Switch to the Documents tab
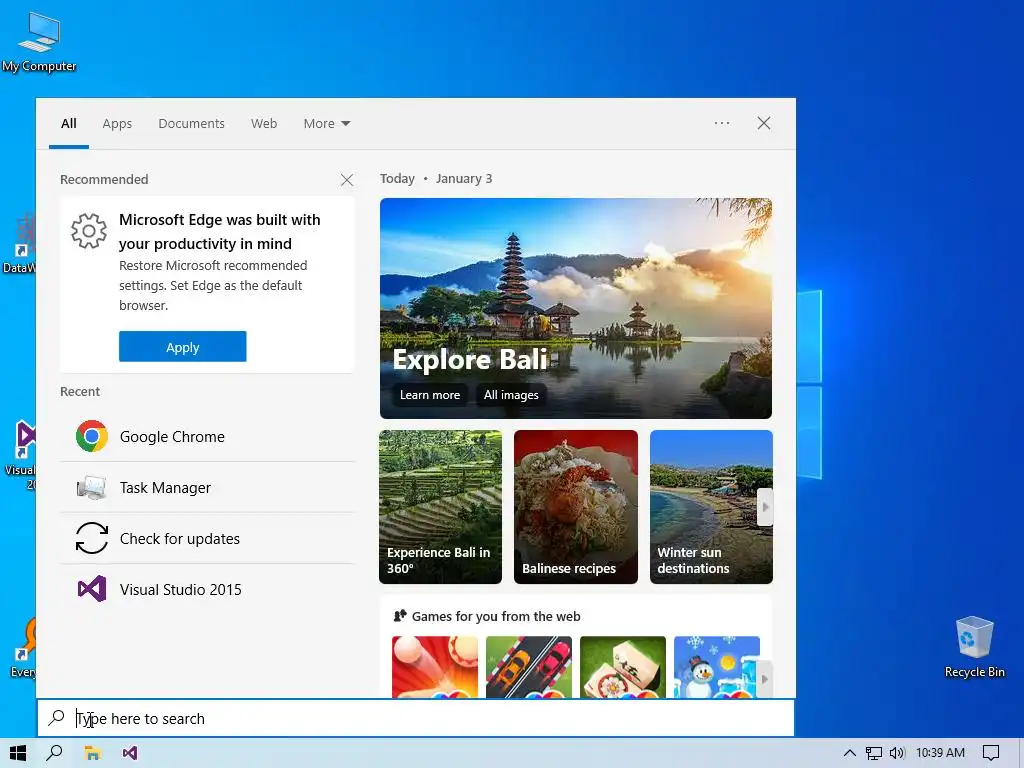This screenshot has width=1024, height=768. (191, 123)
